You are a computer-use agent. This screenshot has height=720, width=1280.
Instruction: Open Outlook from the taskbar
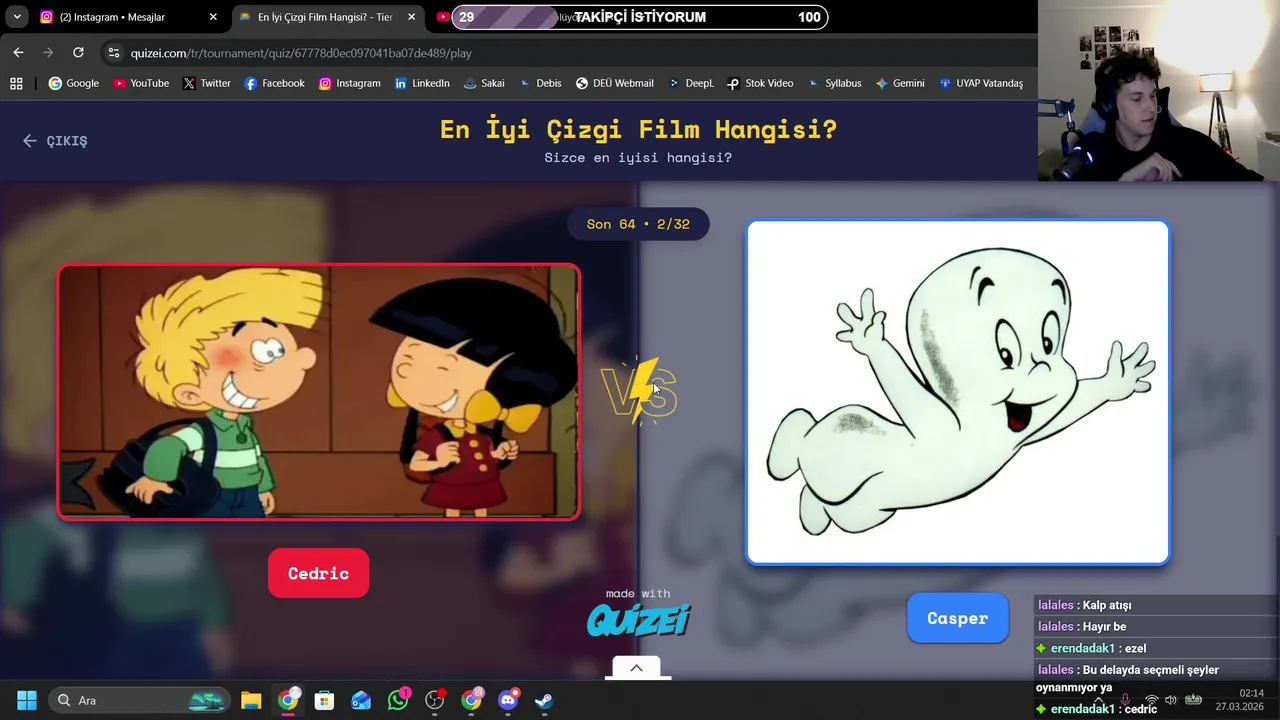361,700
